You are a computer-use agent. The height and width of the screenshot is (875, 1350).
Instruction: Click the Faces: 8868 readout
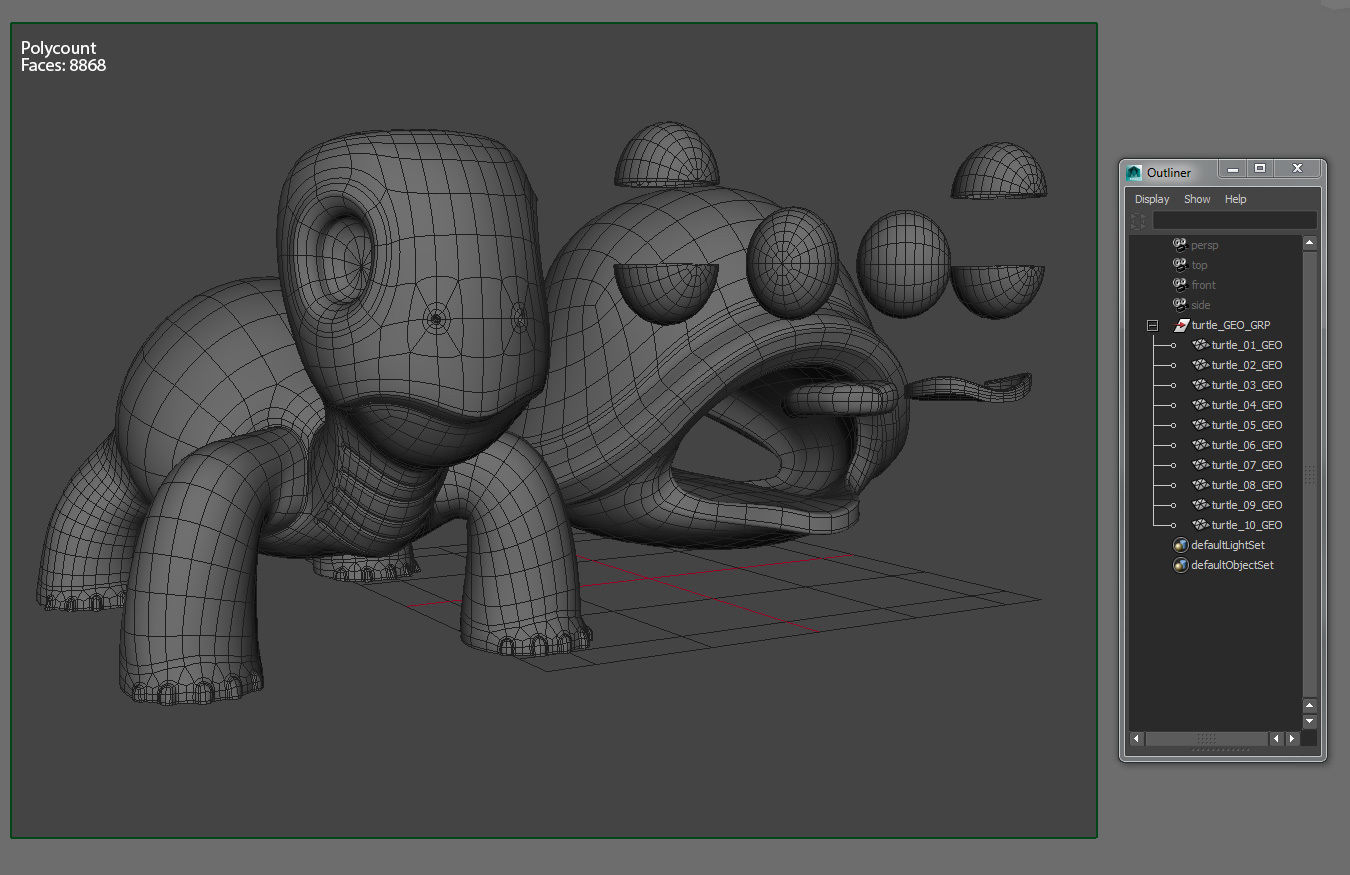pyautogui.click(x=63, y=65)
